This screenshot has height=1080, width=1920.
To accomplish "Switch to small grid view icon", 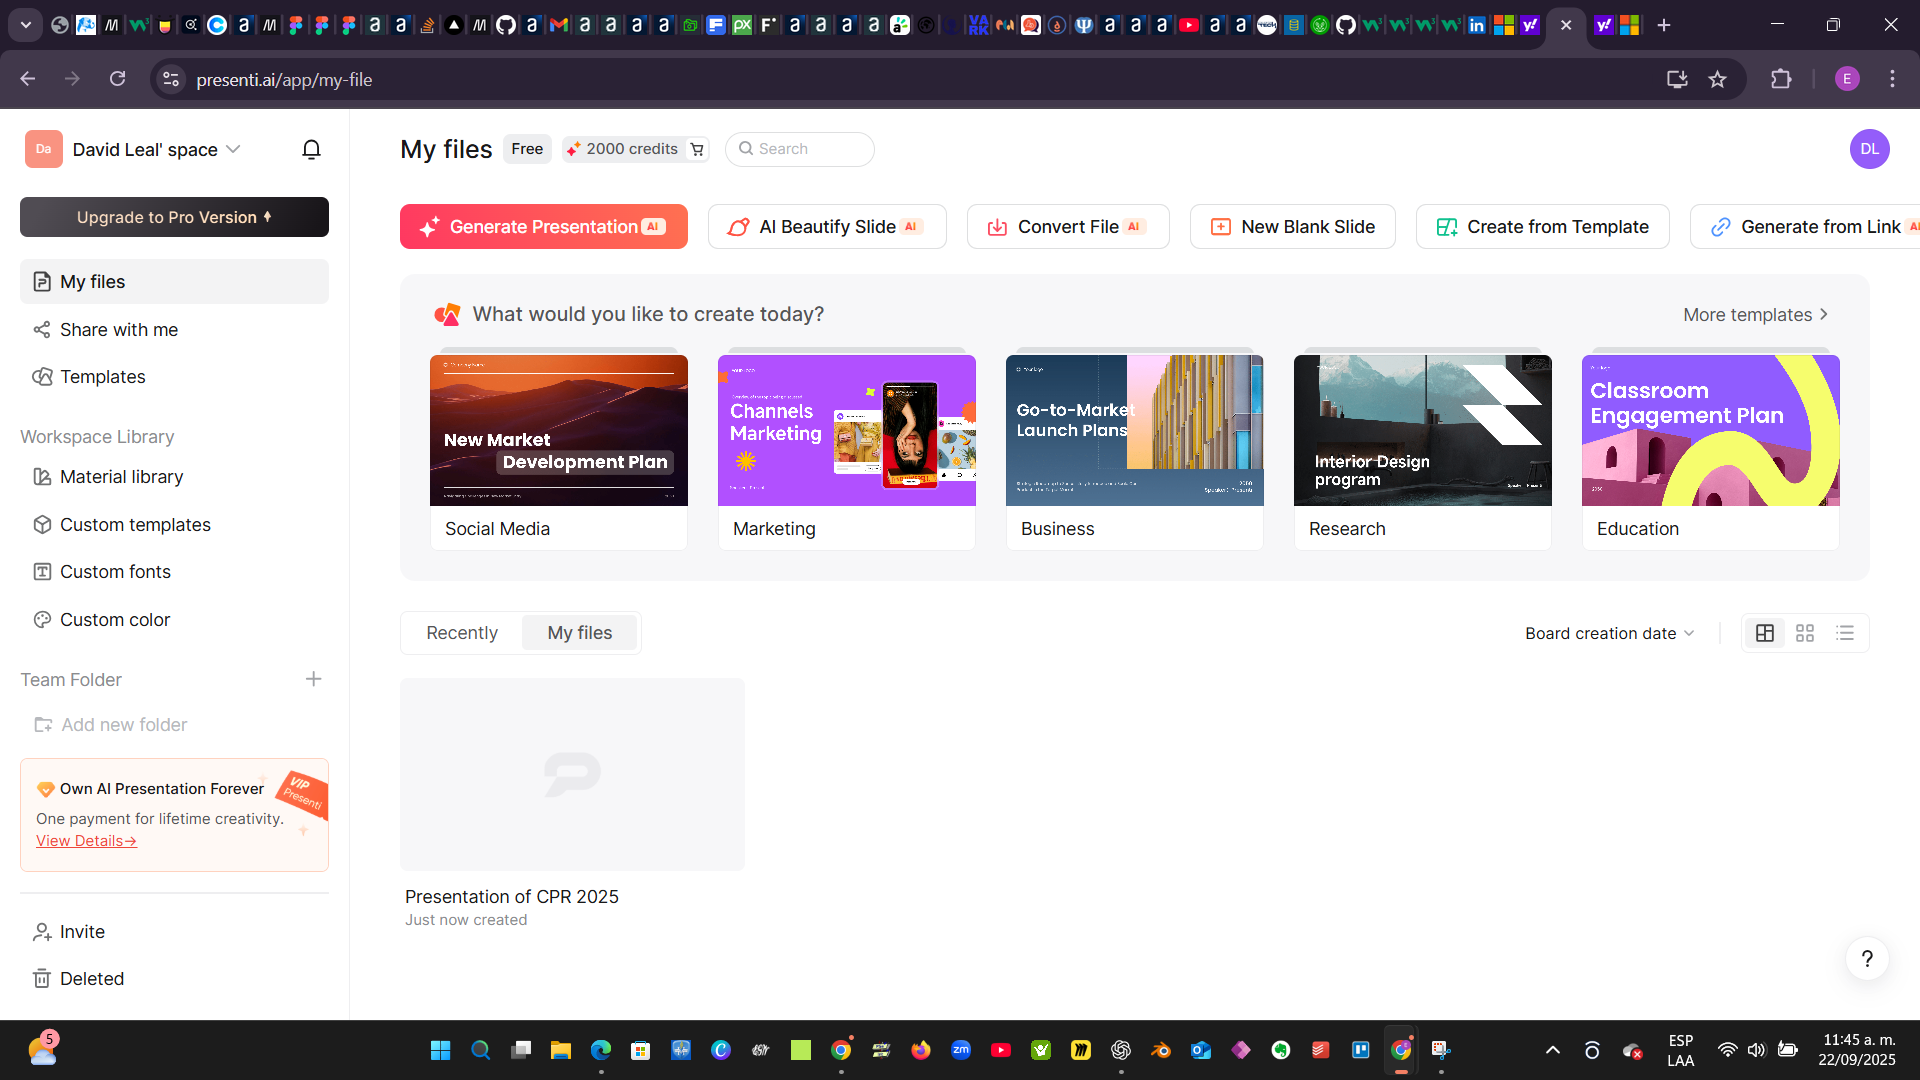I will click(1805, 633).
